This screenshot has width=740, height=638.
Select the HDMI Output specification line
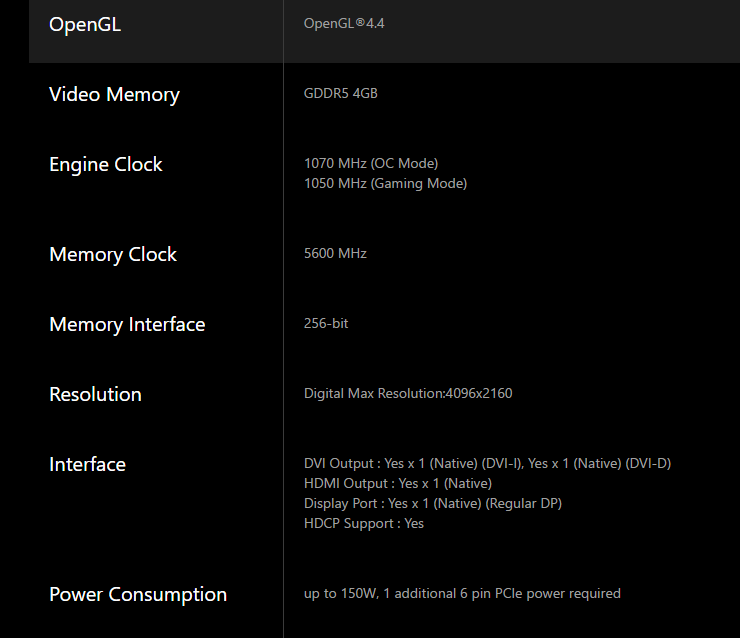click(x=398, y=484)
